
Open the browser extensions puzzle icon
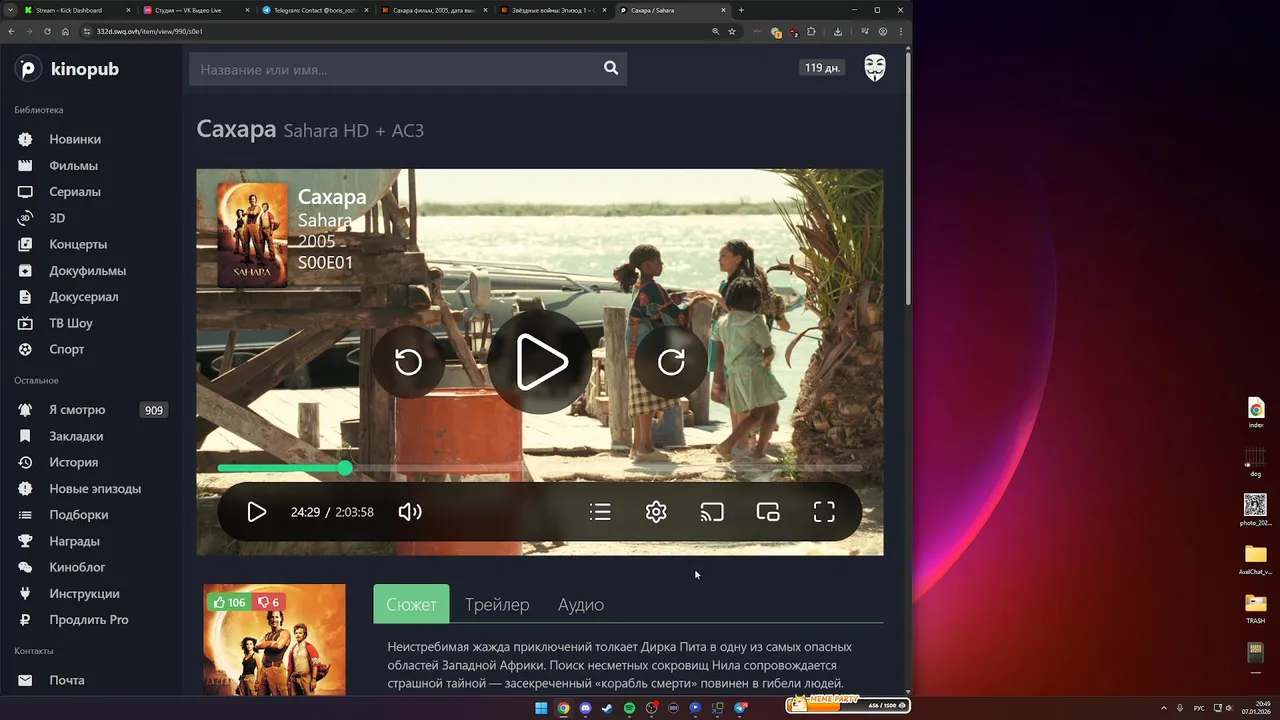(x=811, y=31)
